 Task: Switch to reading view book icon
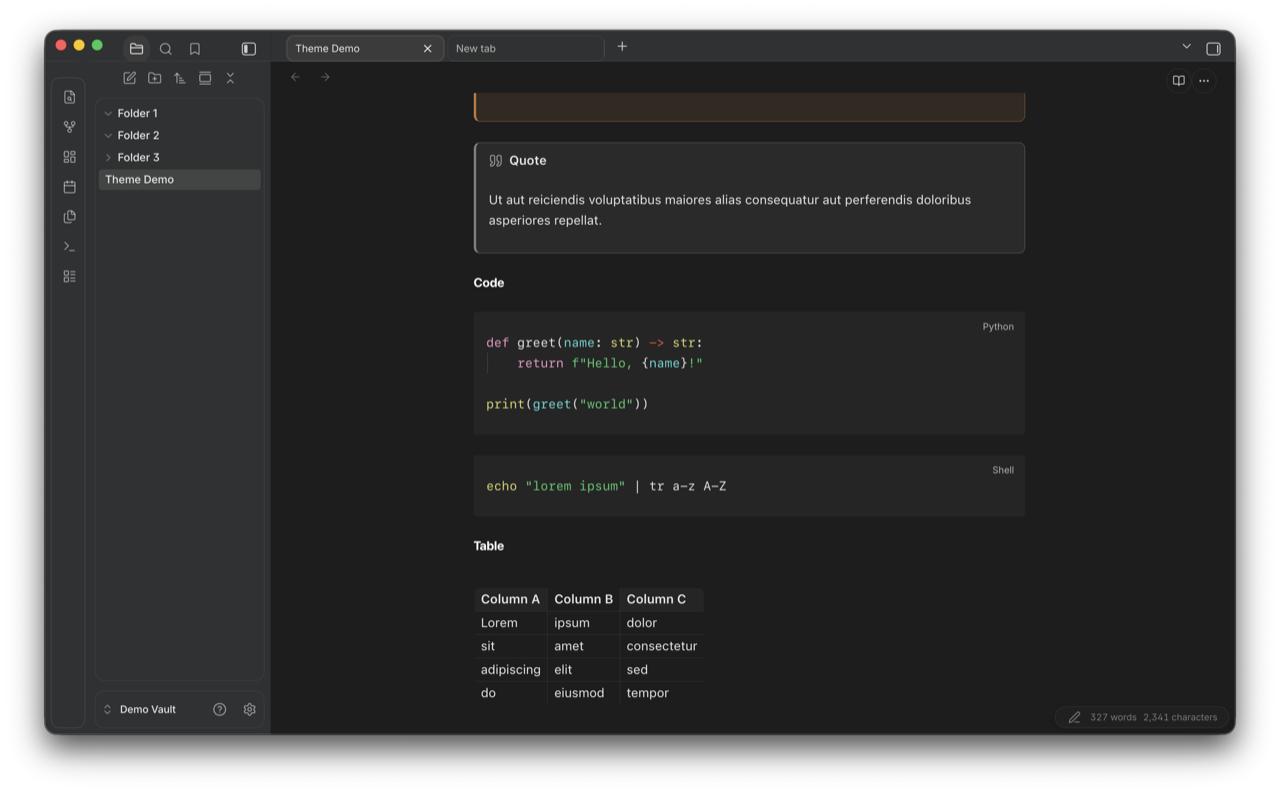[x=1179, y=81]
